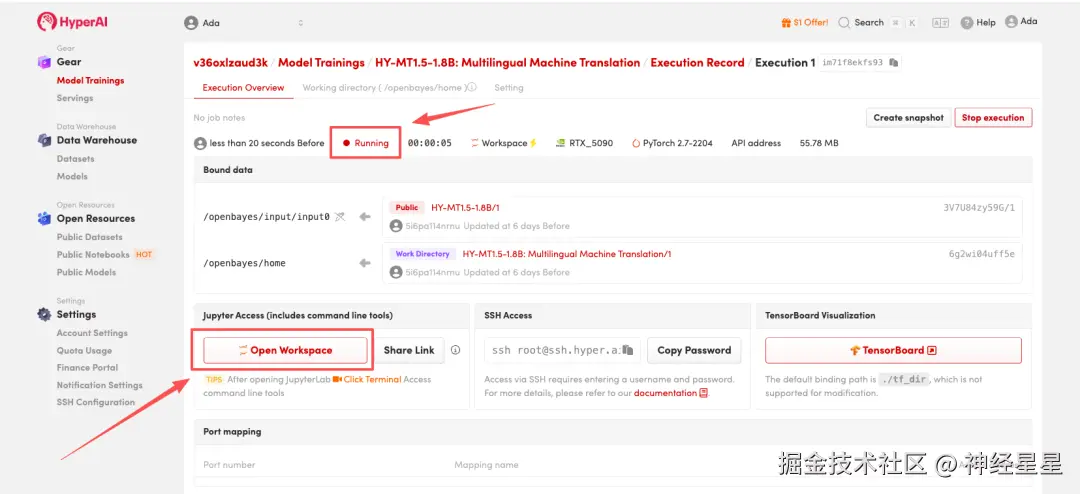Viewport: 1080px width, 494px height.
Task: Click the v36oxlzaud3k breadcrumb link
Action: 230,63
